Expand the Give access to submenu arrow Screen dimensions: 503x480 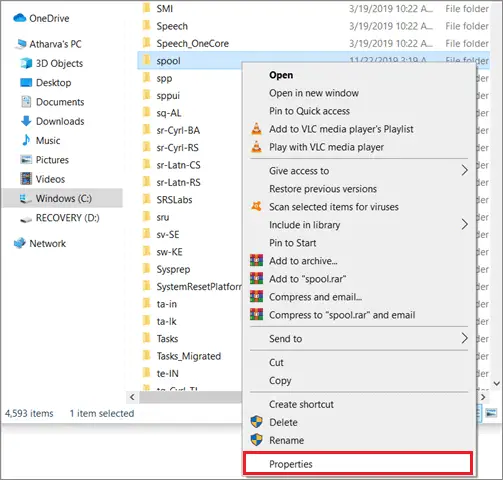[464, 171]
